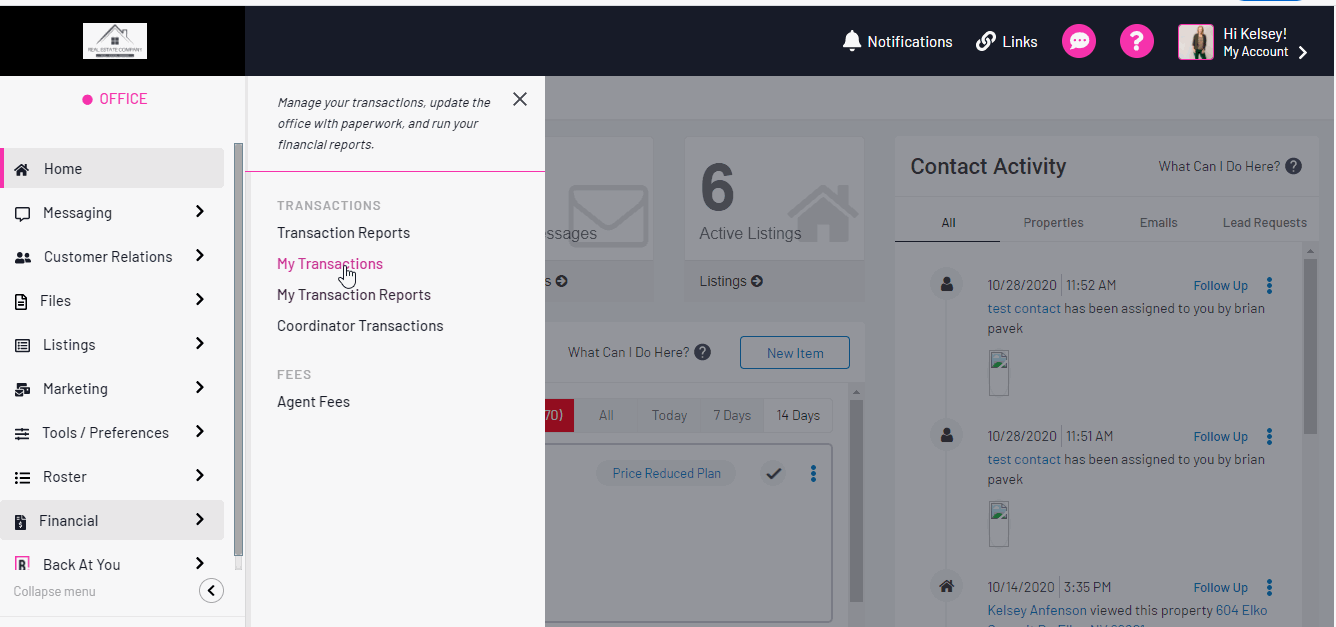This screenshot has height=627, width=1336.
Task: Click the Roster list icon
Action: pyautogui.click(x=22, y=477)
